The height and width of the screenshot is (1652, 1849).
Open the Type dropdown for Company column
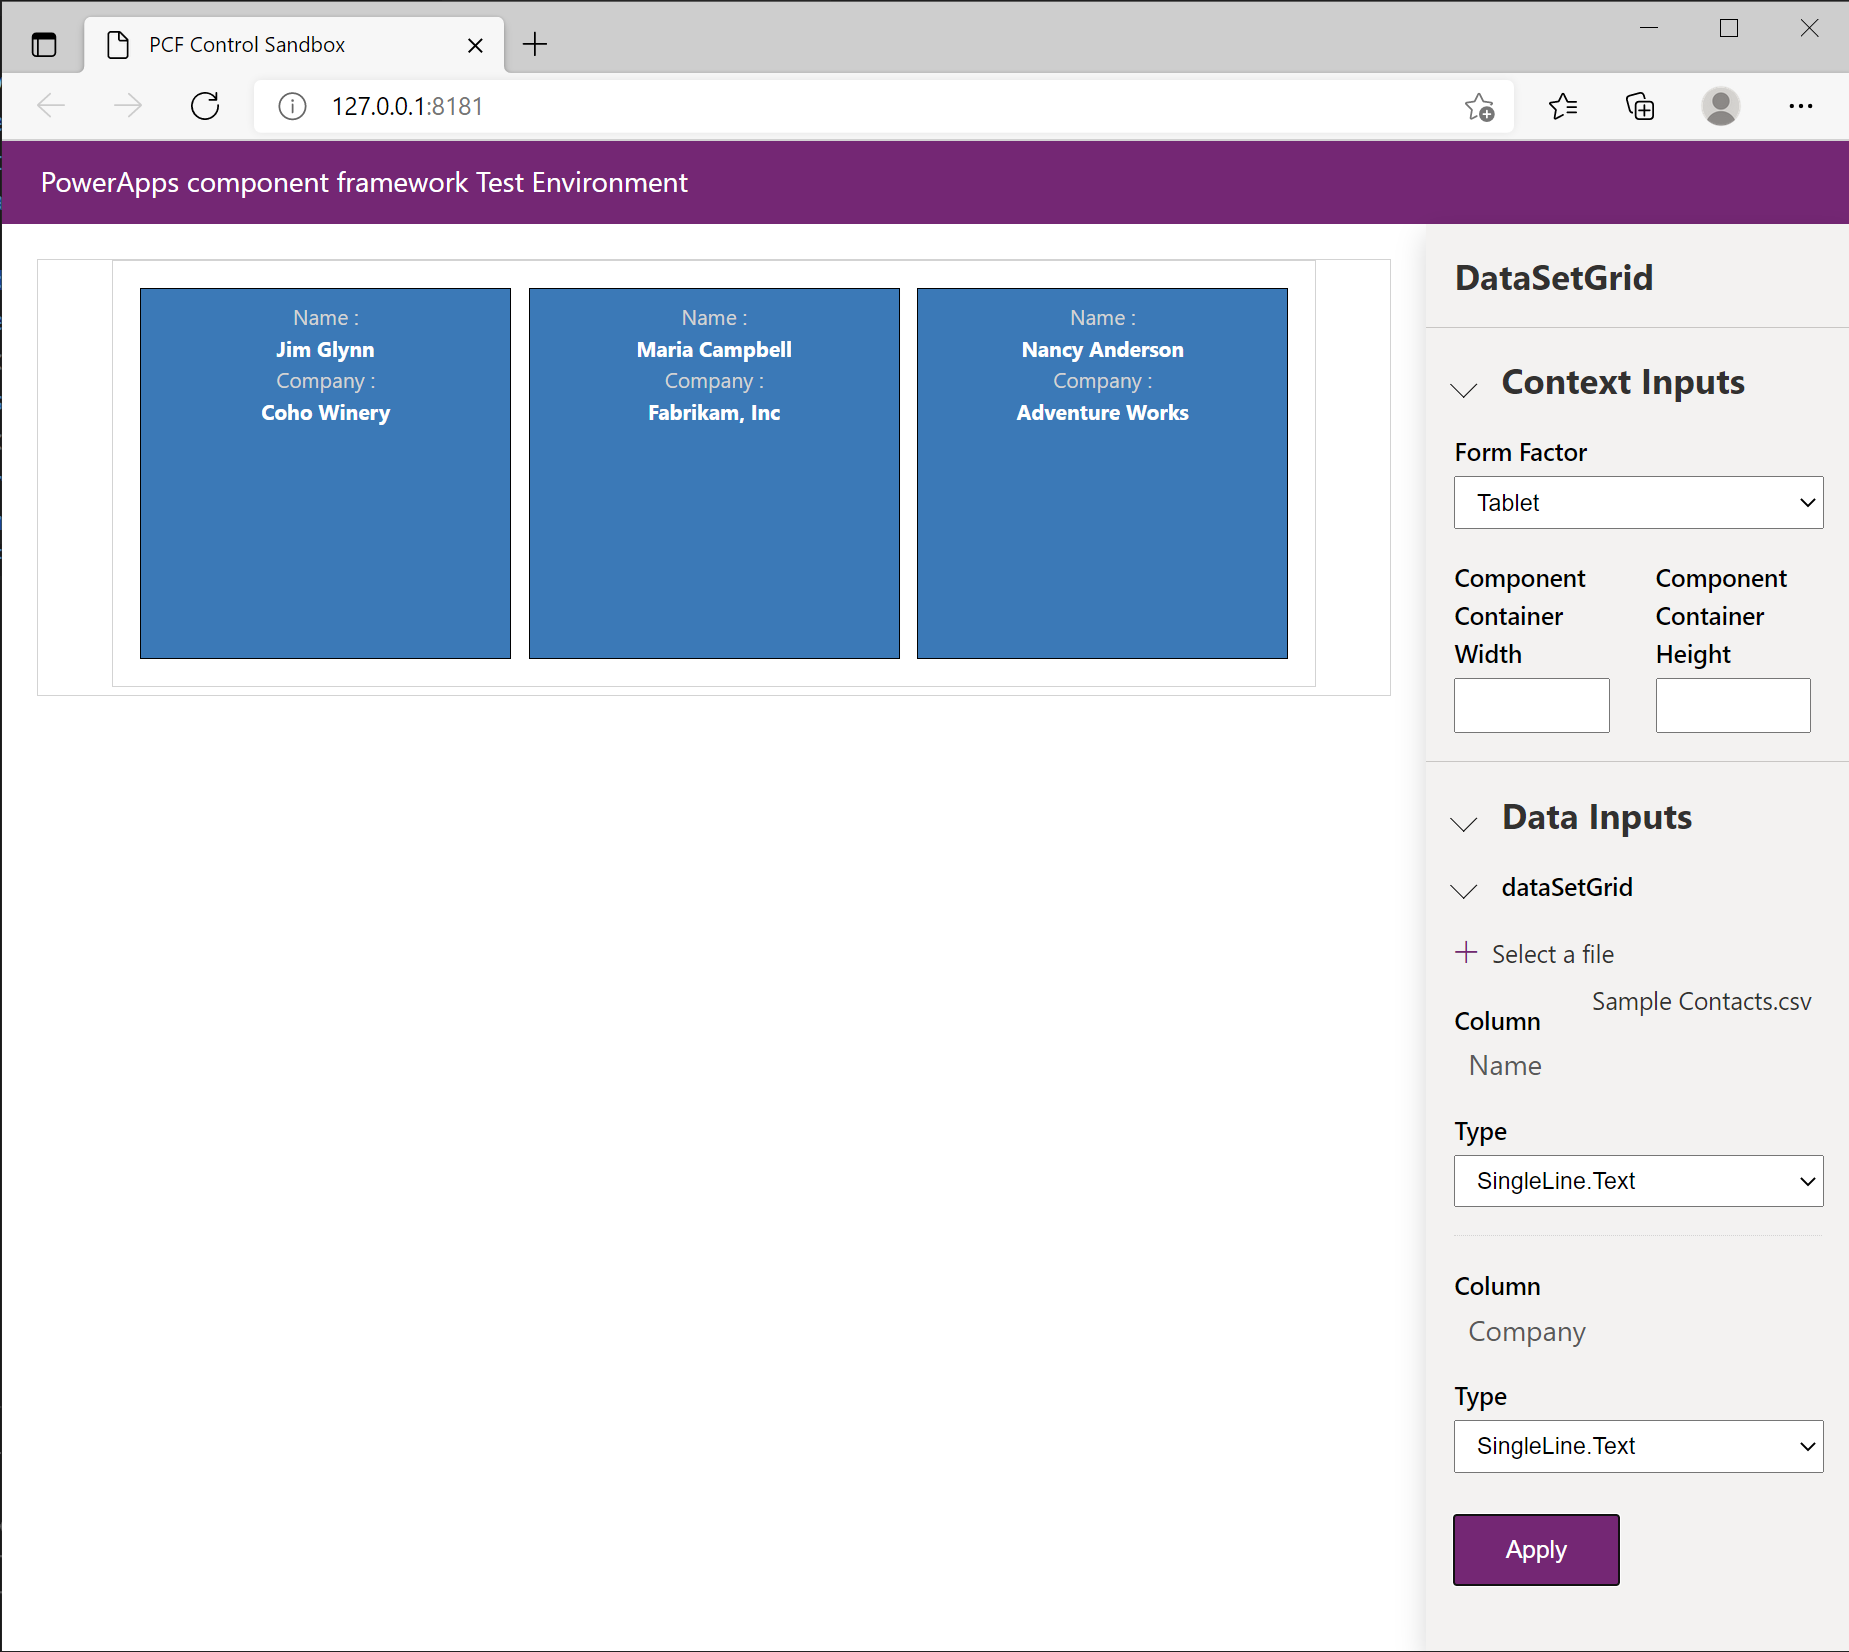pyautogui.click(x=1638, y=1446)
